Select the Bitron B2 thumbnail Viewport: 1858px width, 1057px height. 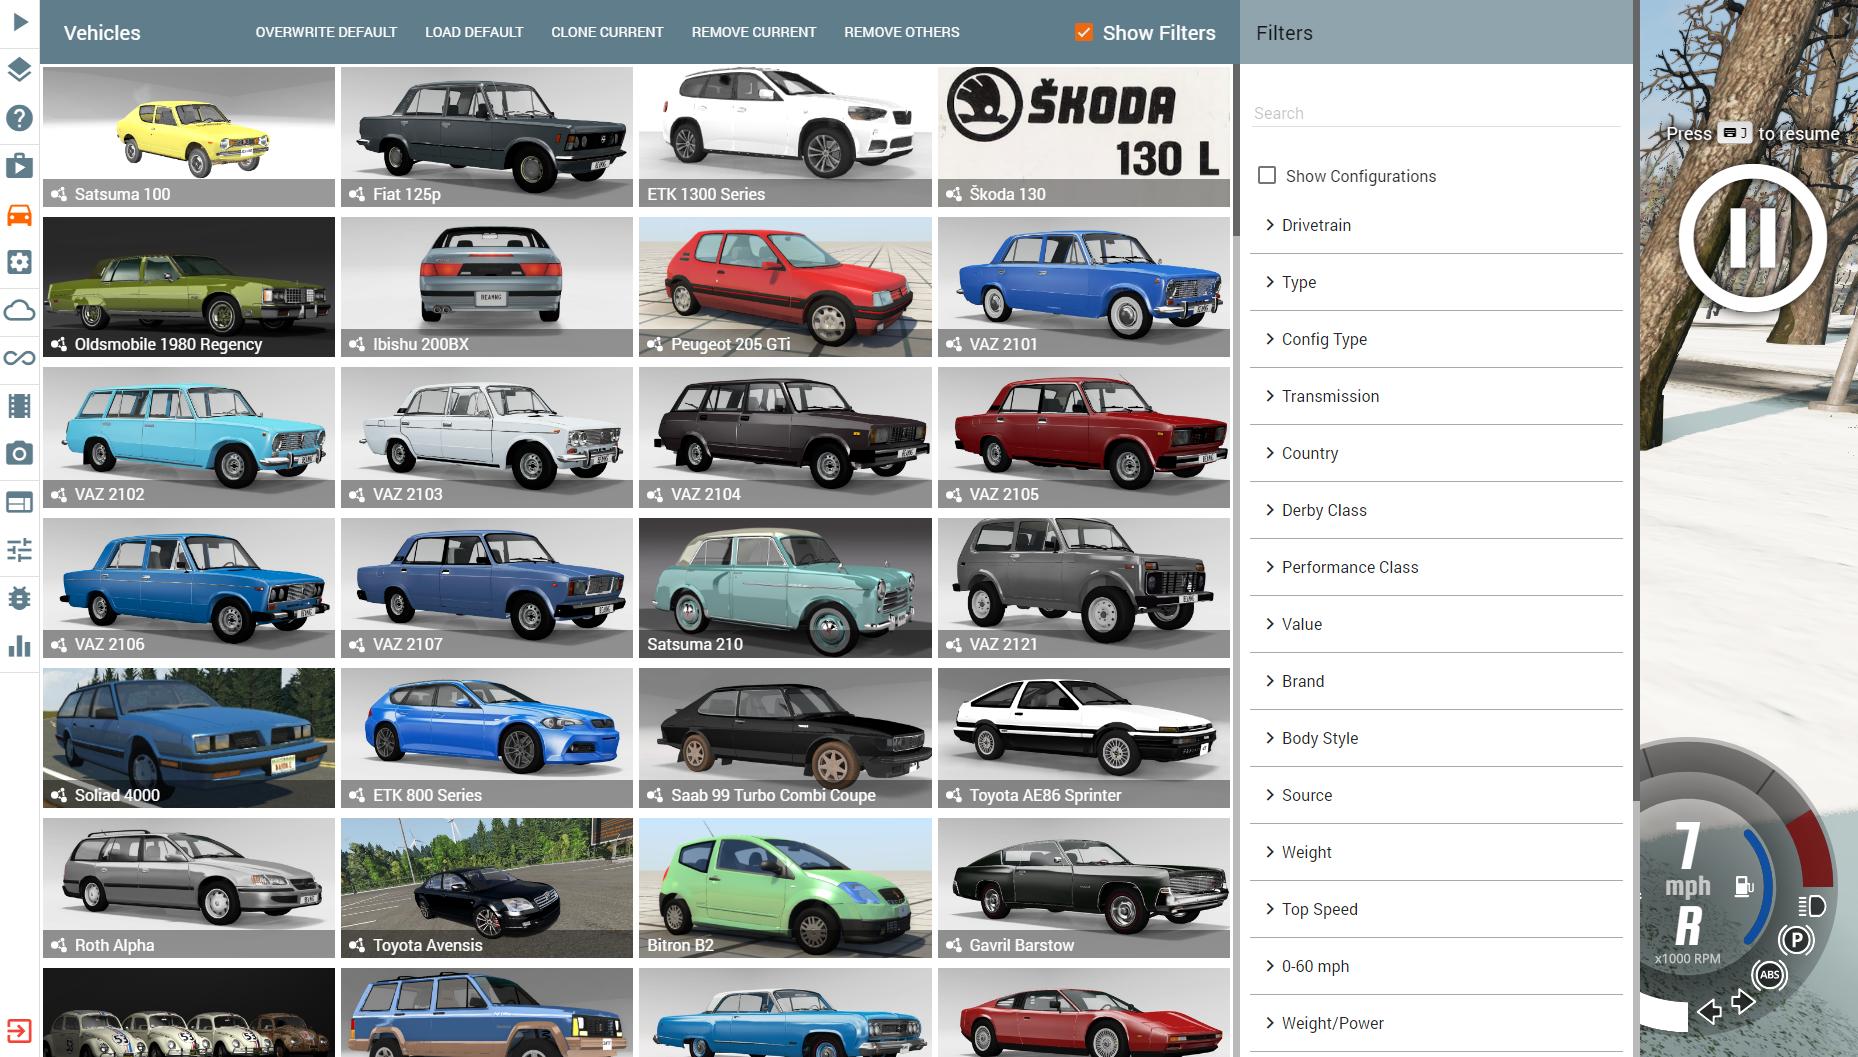click(x=785, y=888)
